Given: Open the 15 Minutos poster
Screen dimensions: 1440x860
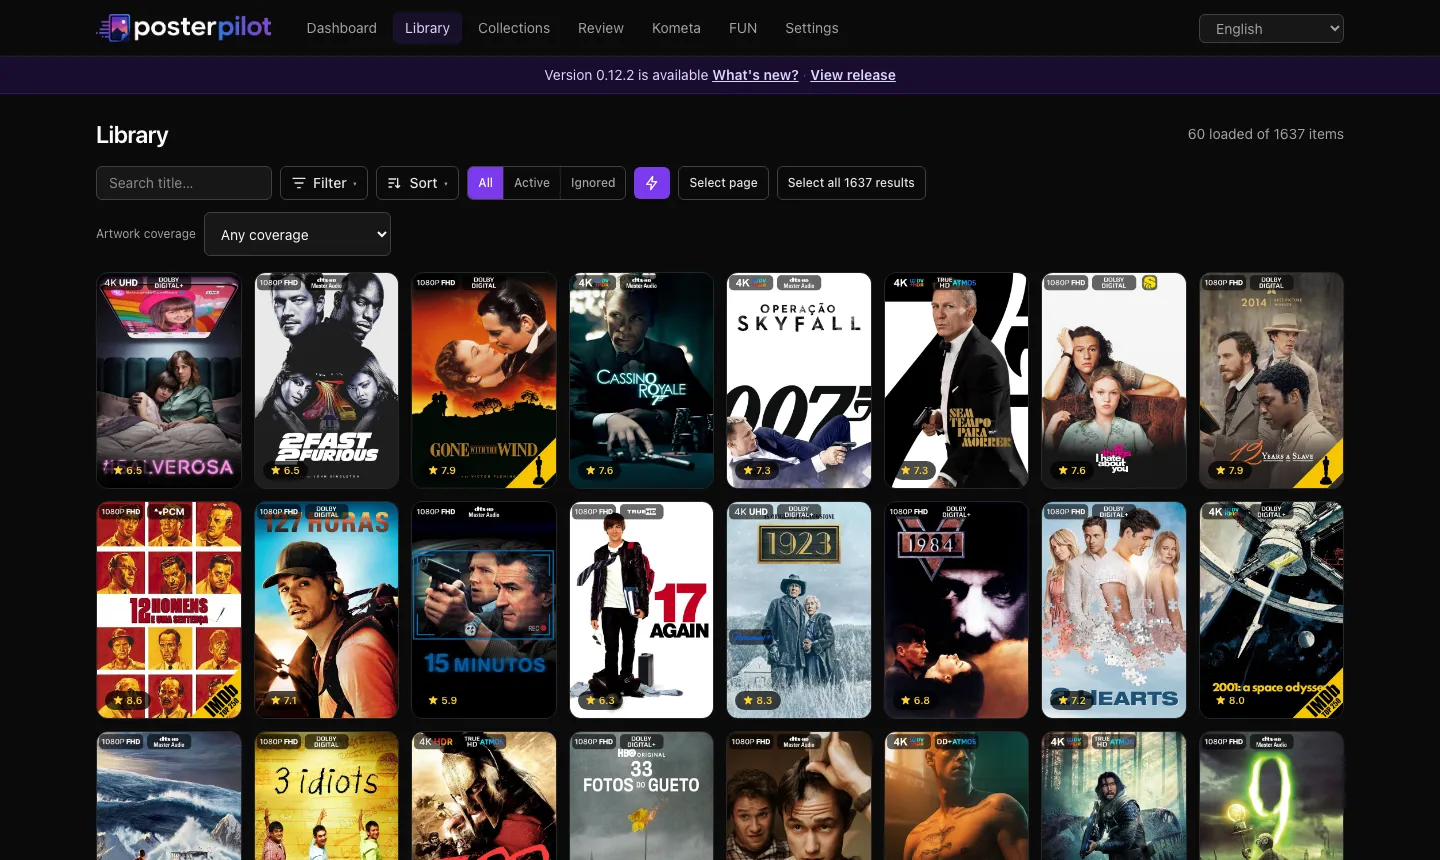Looking at the screenshot, I should point(484,610).
